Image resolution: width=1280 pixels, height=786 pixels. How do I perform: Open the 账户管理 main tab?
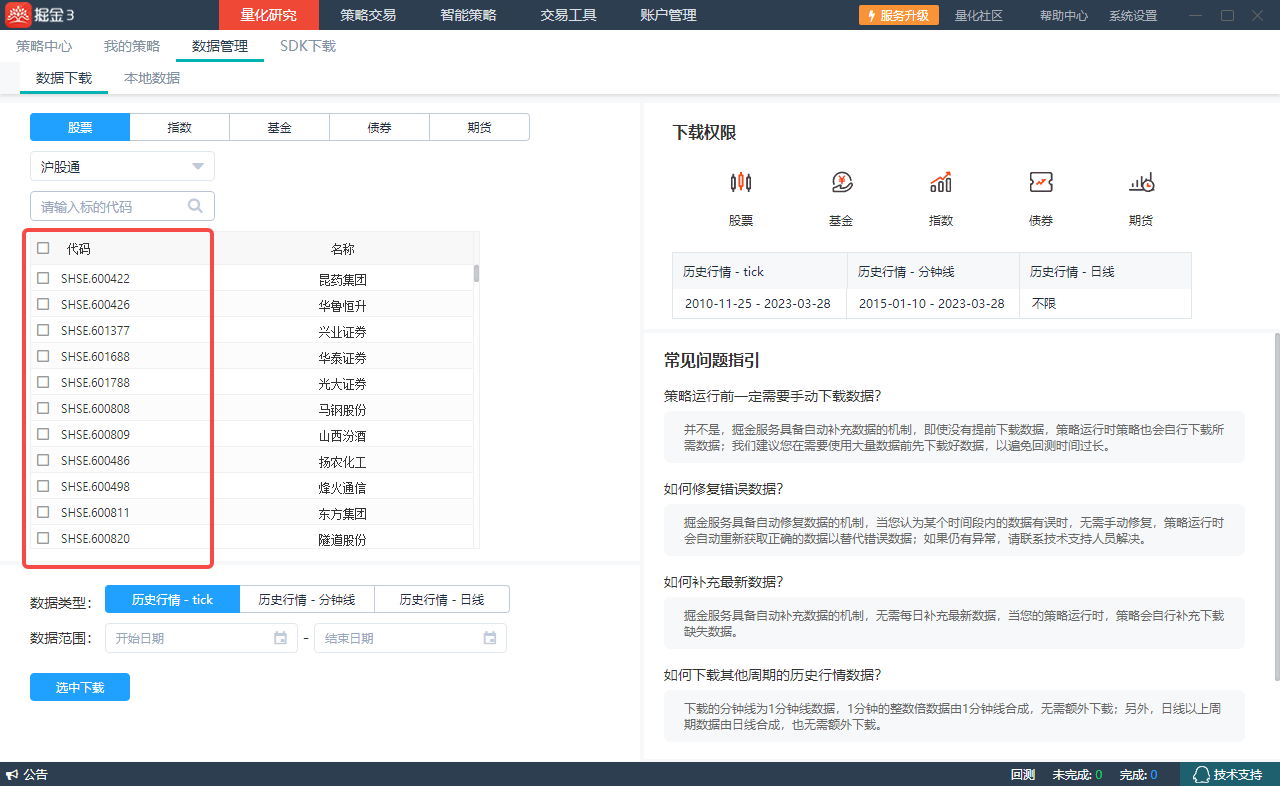click(668, 15)
